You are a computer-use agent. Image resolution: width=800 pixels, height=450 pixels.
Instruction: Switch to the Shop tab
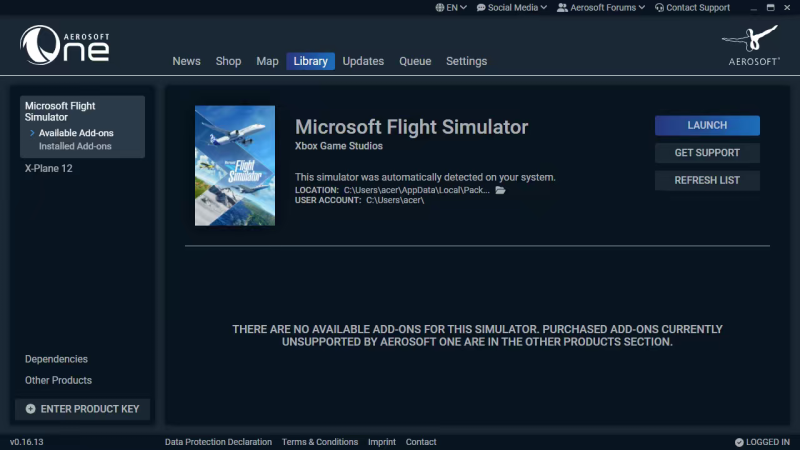pos(228,61)
